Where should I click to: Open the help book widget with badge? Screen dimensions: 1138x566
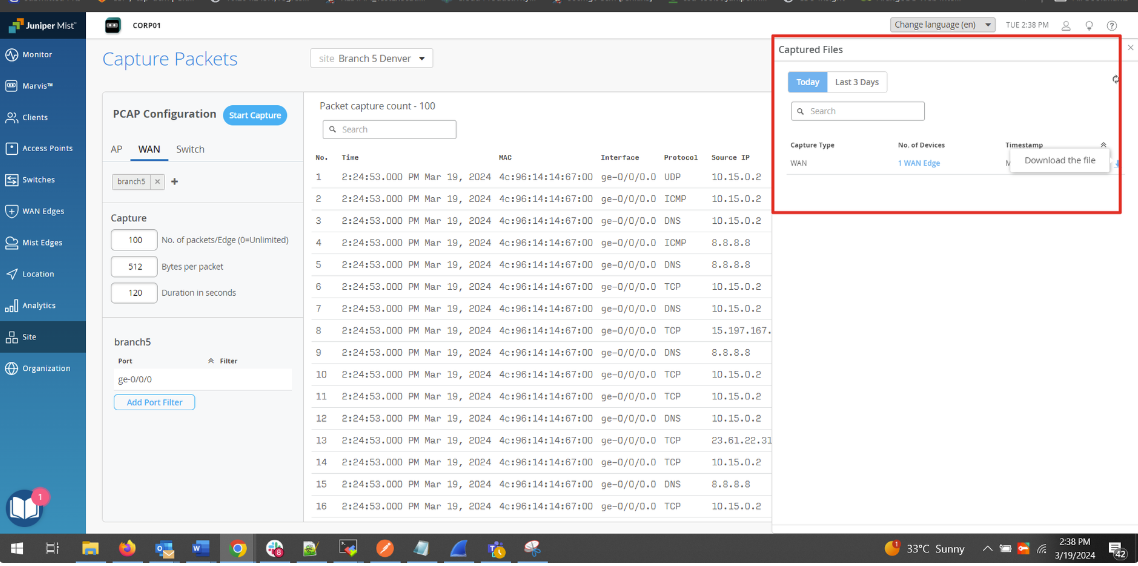(x=25, y=508)
